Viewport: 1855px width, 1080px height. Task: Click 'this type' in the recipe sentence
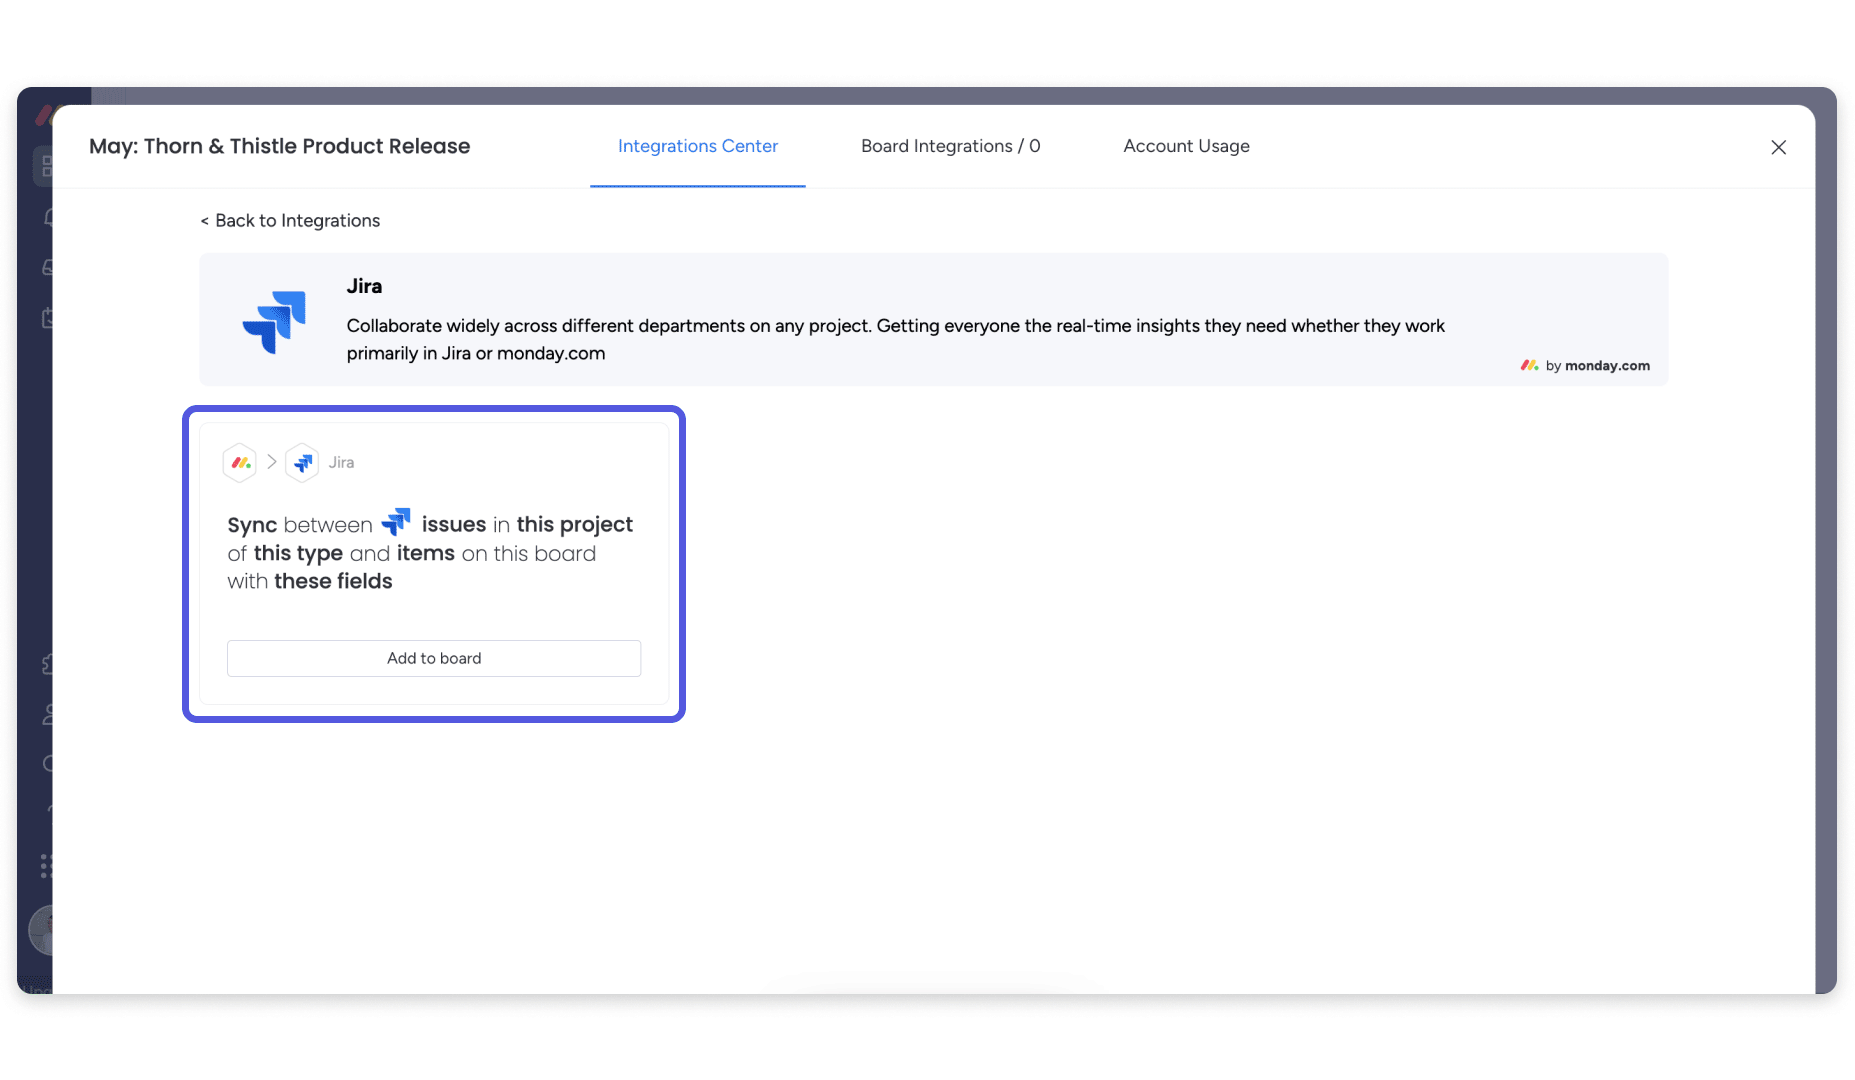(x=298, y=553)
